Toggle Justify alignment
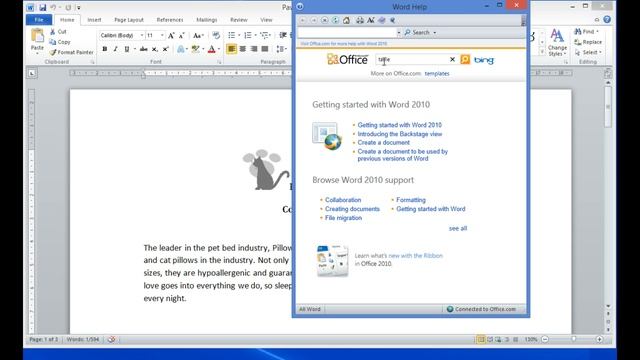640x360 pixels. coord(264,49)
